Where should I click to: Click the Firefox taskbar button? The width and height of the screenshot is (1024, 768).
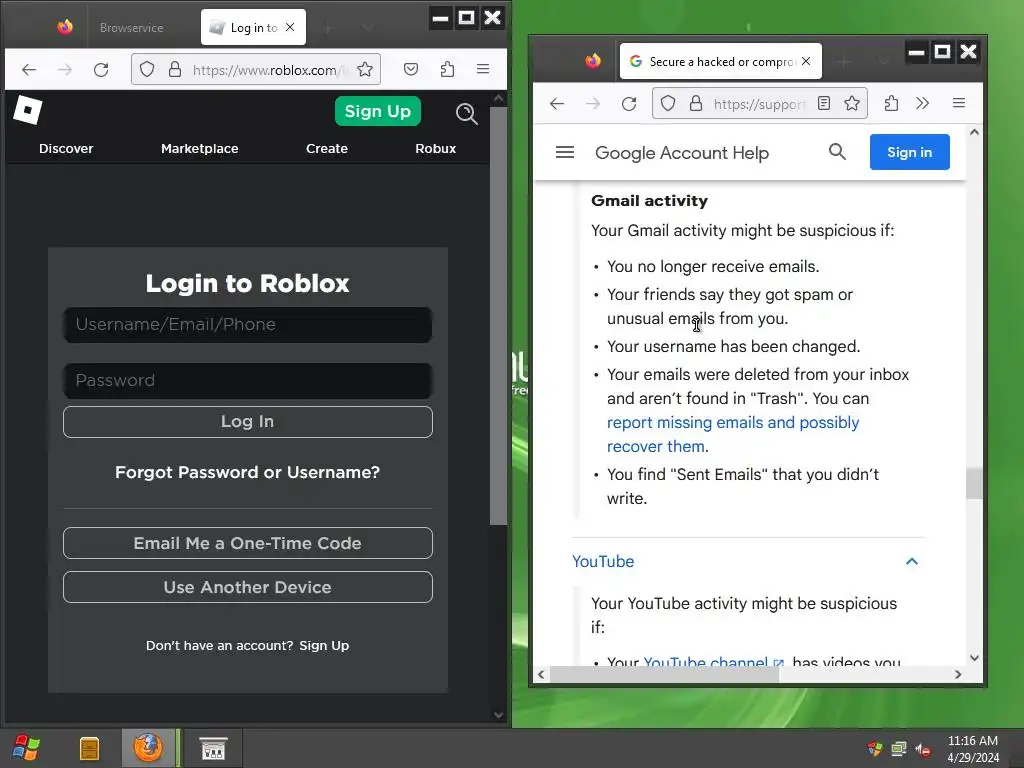(x=148, y=748)
